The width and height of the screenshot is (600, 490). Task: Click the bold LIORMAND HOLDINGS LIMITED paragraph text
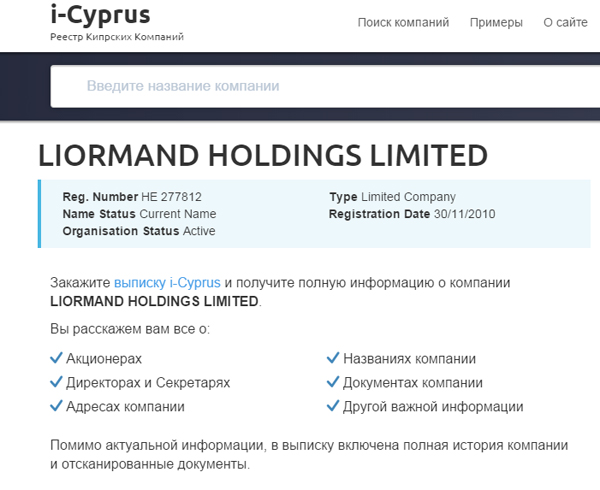[155, 301]
